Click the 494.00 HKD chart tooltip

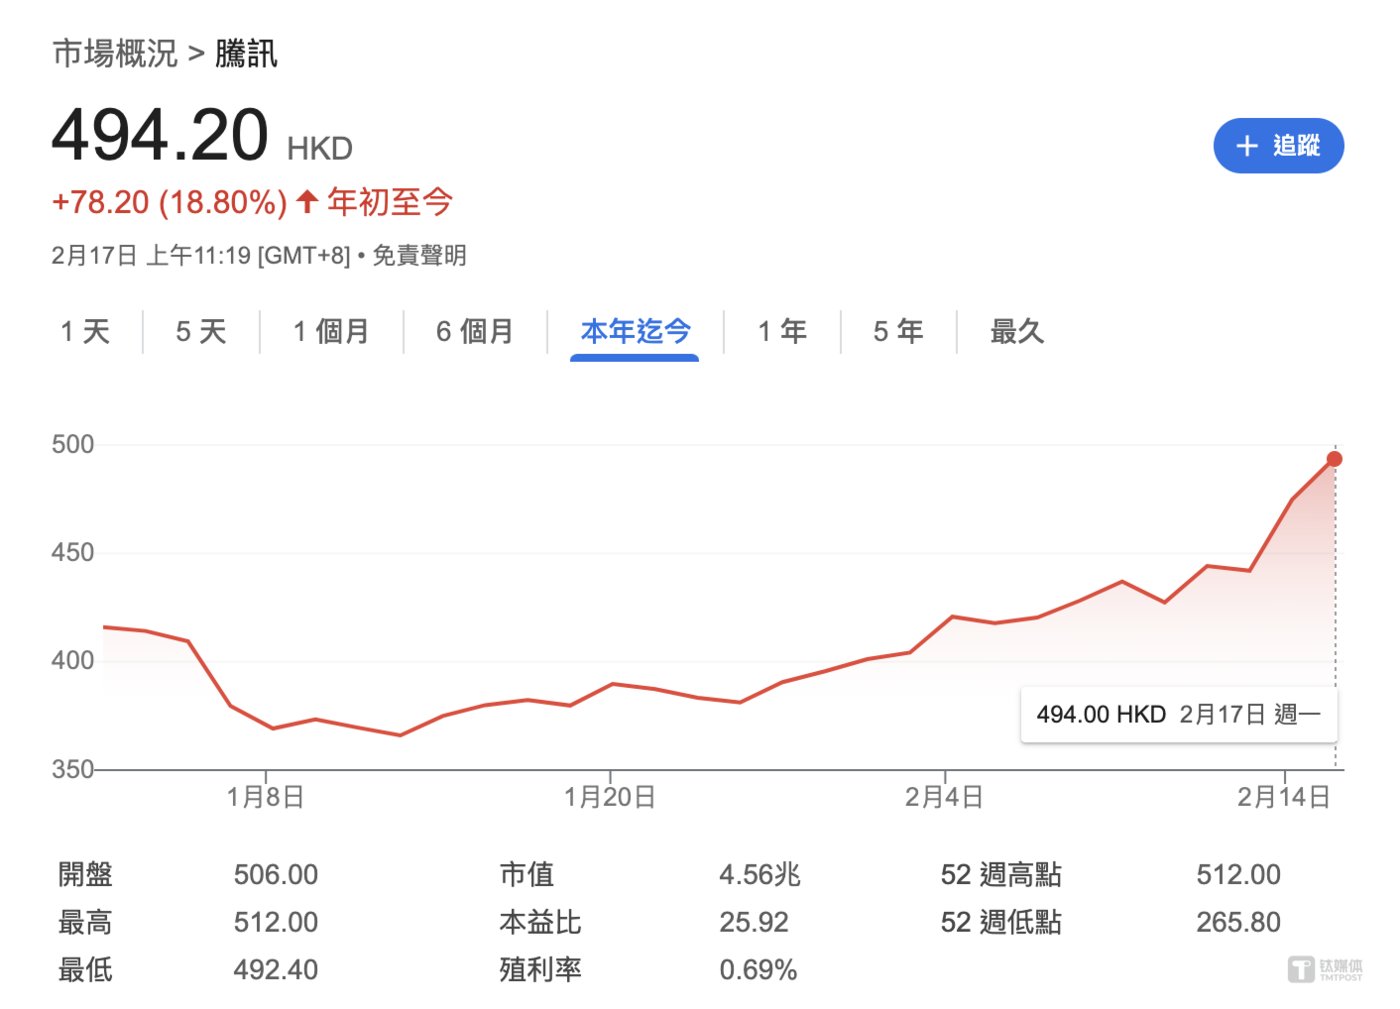coord(1178,714)
